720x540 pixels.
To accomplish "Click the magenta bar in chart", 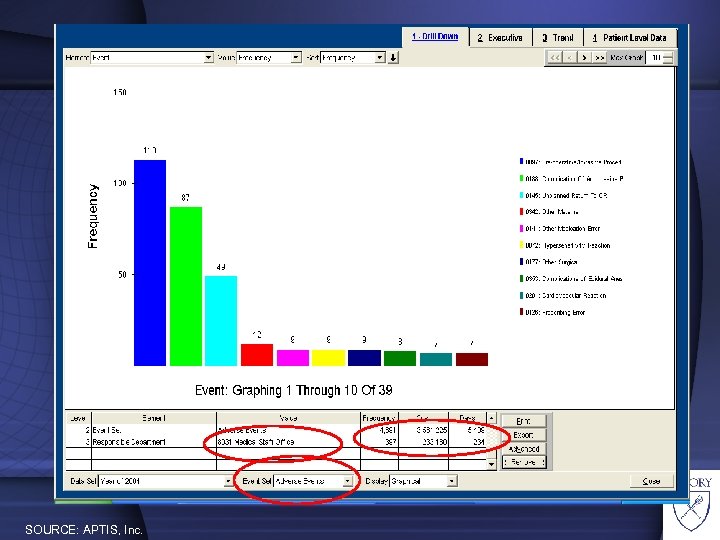I will [292, 358].
